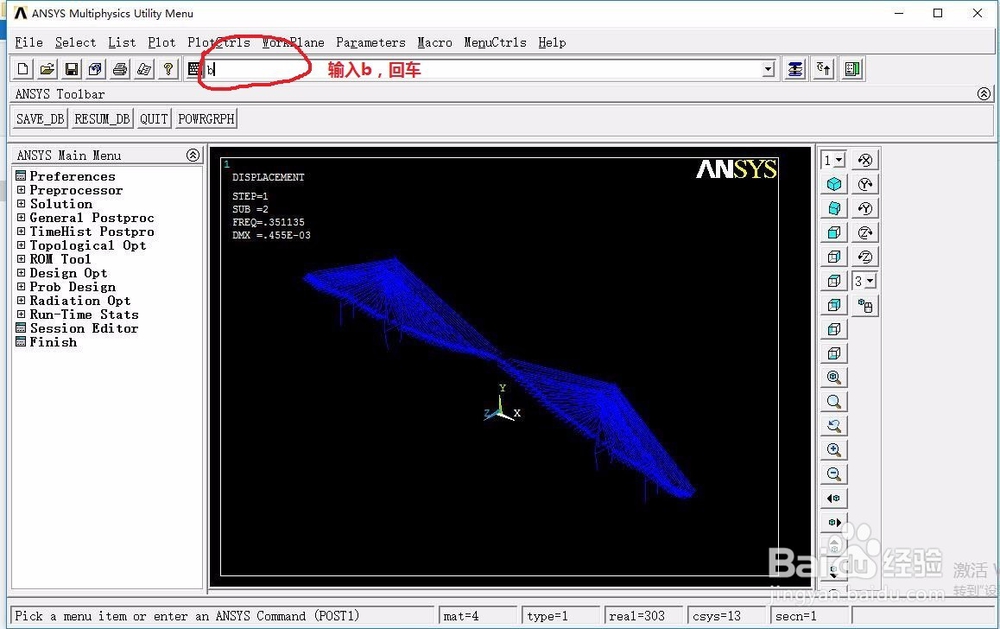Click the keyboard command prompt icon
This screenshot has width=1000, height=629.
[x=194, y=69]
